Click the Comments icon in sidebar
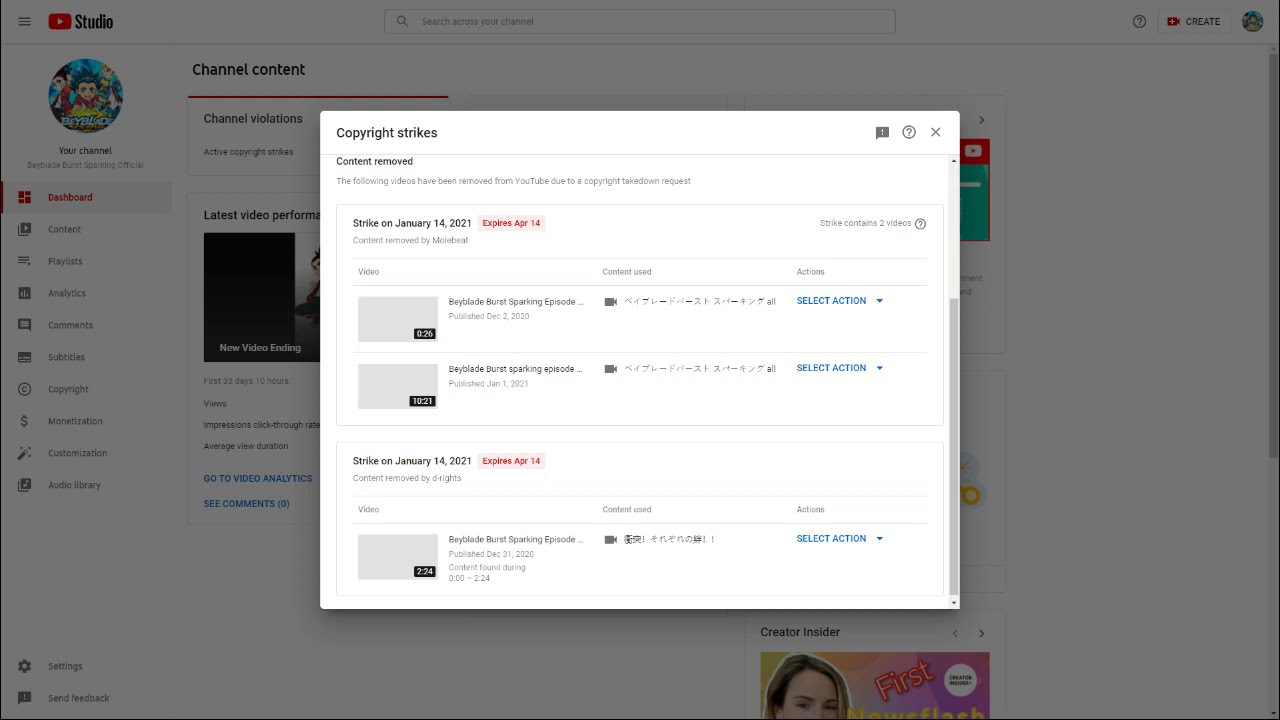Image resolution: width=1280 pixels, height=720 pixels. coord(25,325)
